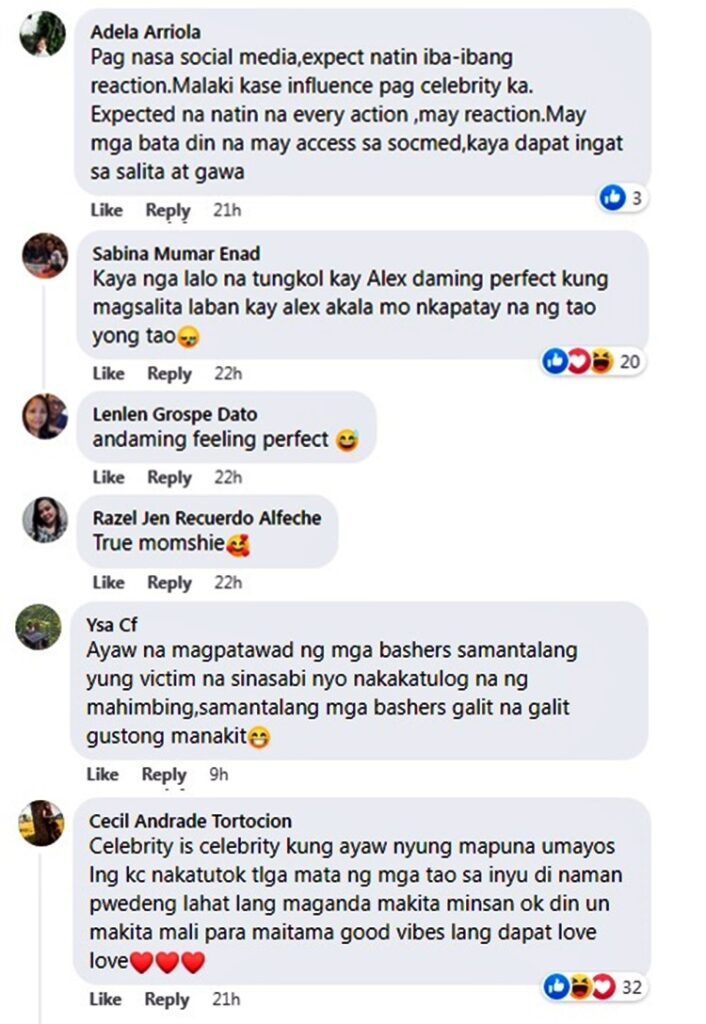
Task: Open the 32 reactions on Cecil's comment
Action: tap(595, 987)
